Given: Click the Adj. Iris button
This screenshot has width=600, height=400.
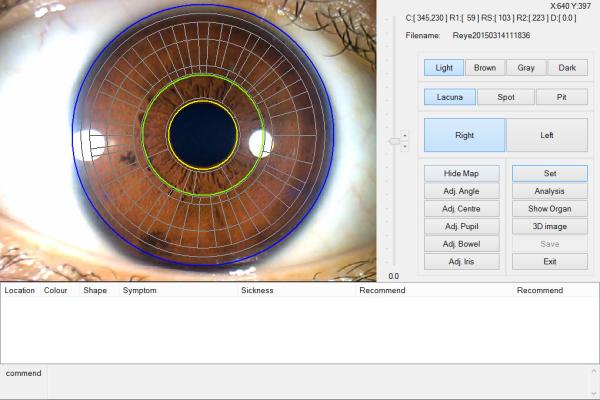Looking at the screenshot, I should coord(461,261).
